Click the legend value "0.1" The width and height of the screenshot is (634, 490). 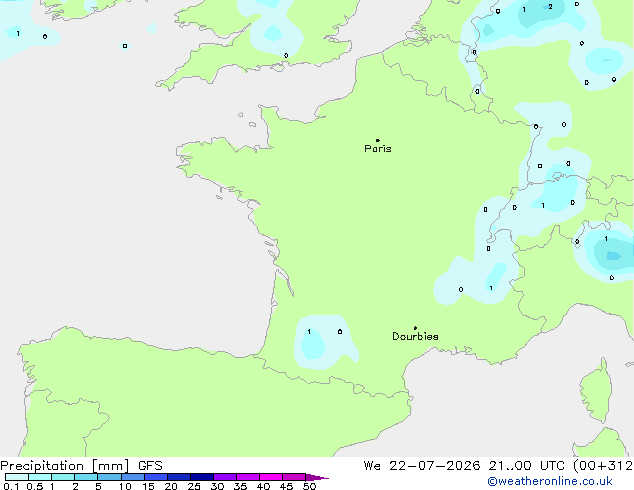[11, 486]
